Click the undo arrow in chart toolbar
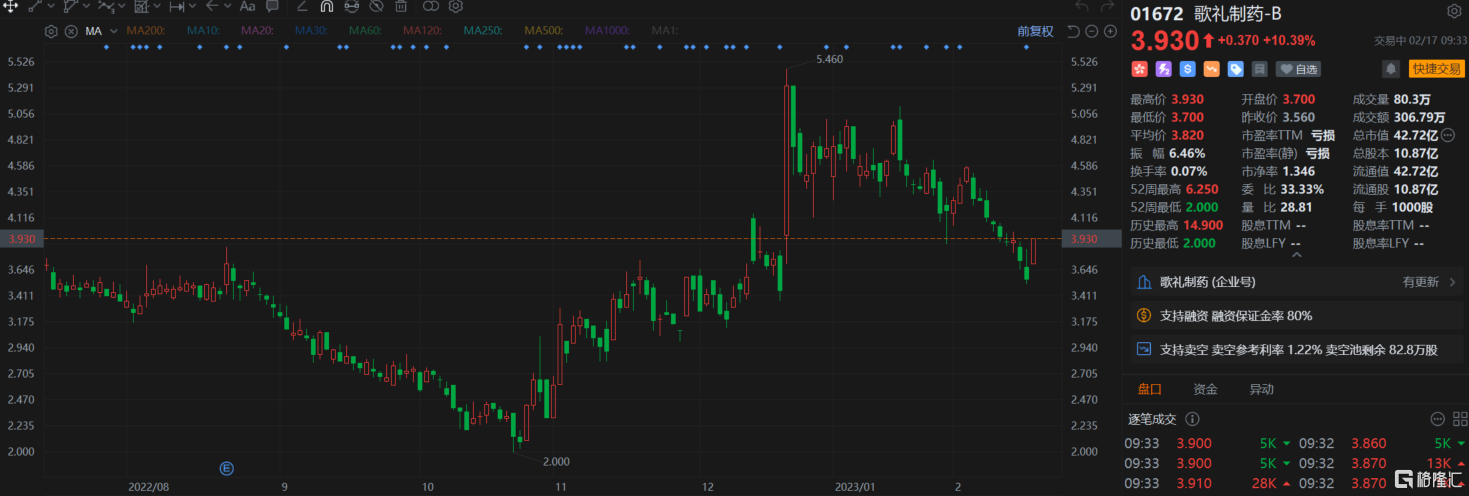Viewport: 1469px width, 496px height. coord(1081,7)
